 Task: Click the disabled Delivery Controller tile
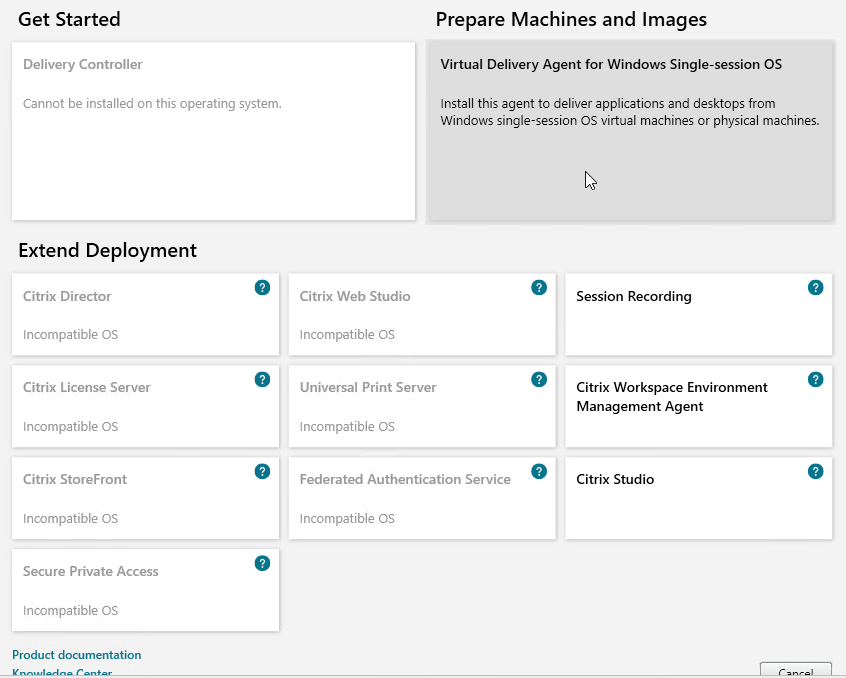[x=214, y=131]
